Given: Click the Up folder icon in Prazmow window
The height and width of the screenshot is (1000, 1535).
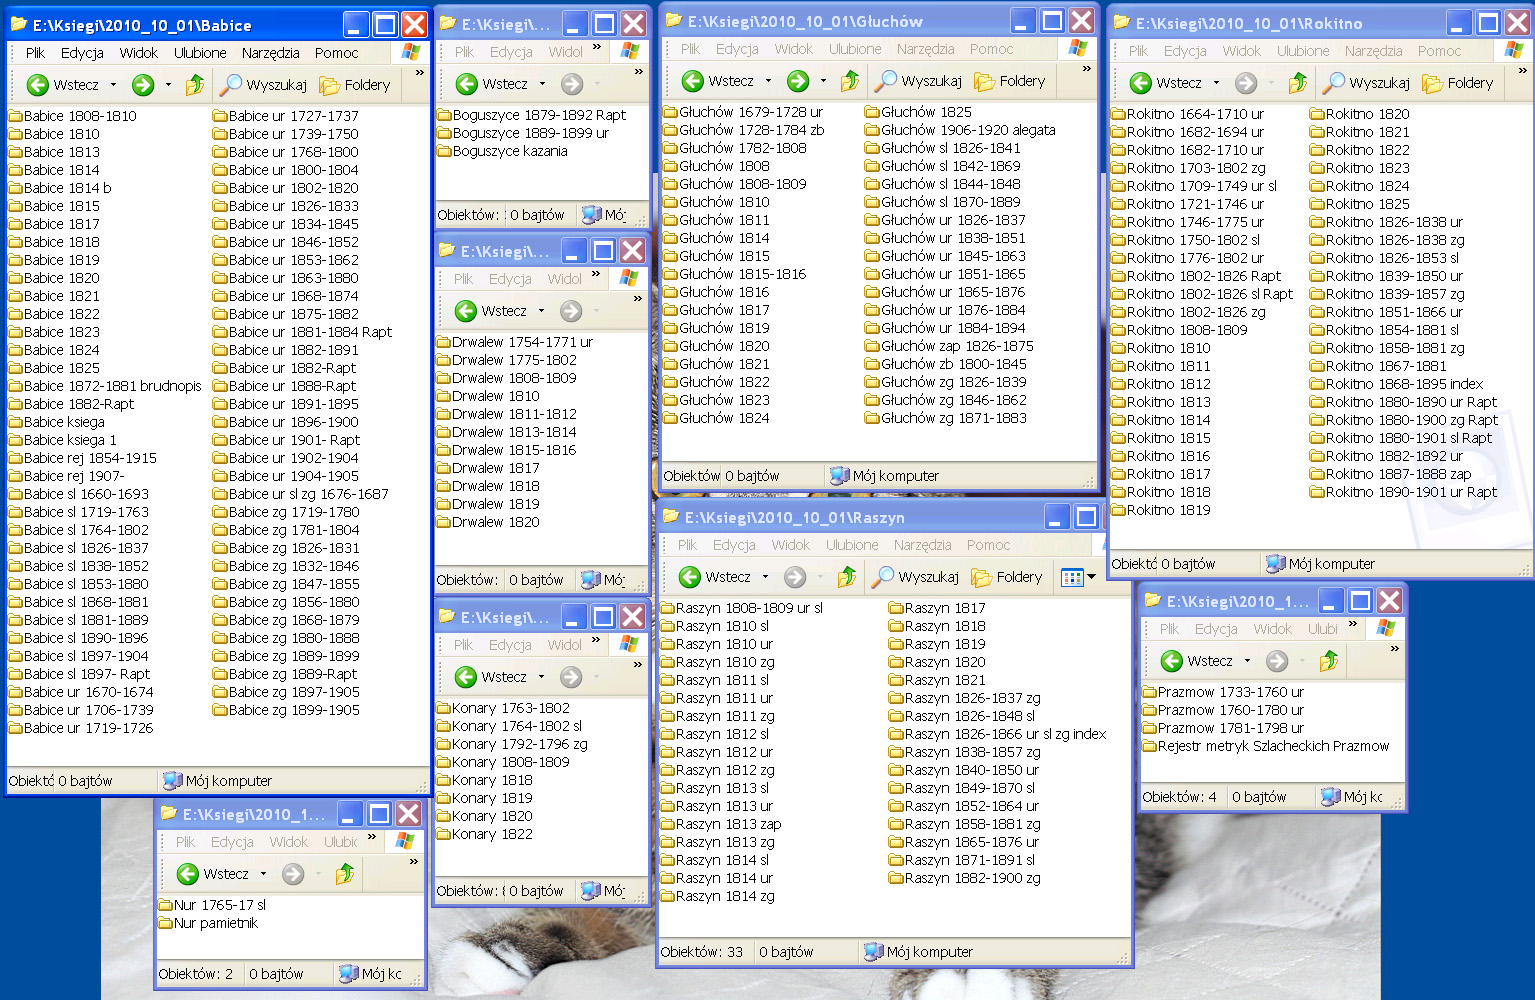Looking at the screenshot, I should pos(1329,661).
